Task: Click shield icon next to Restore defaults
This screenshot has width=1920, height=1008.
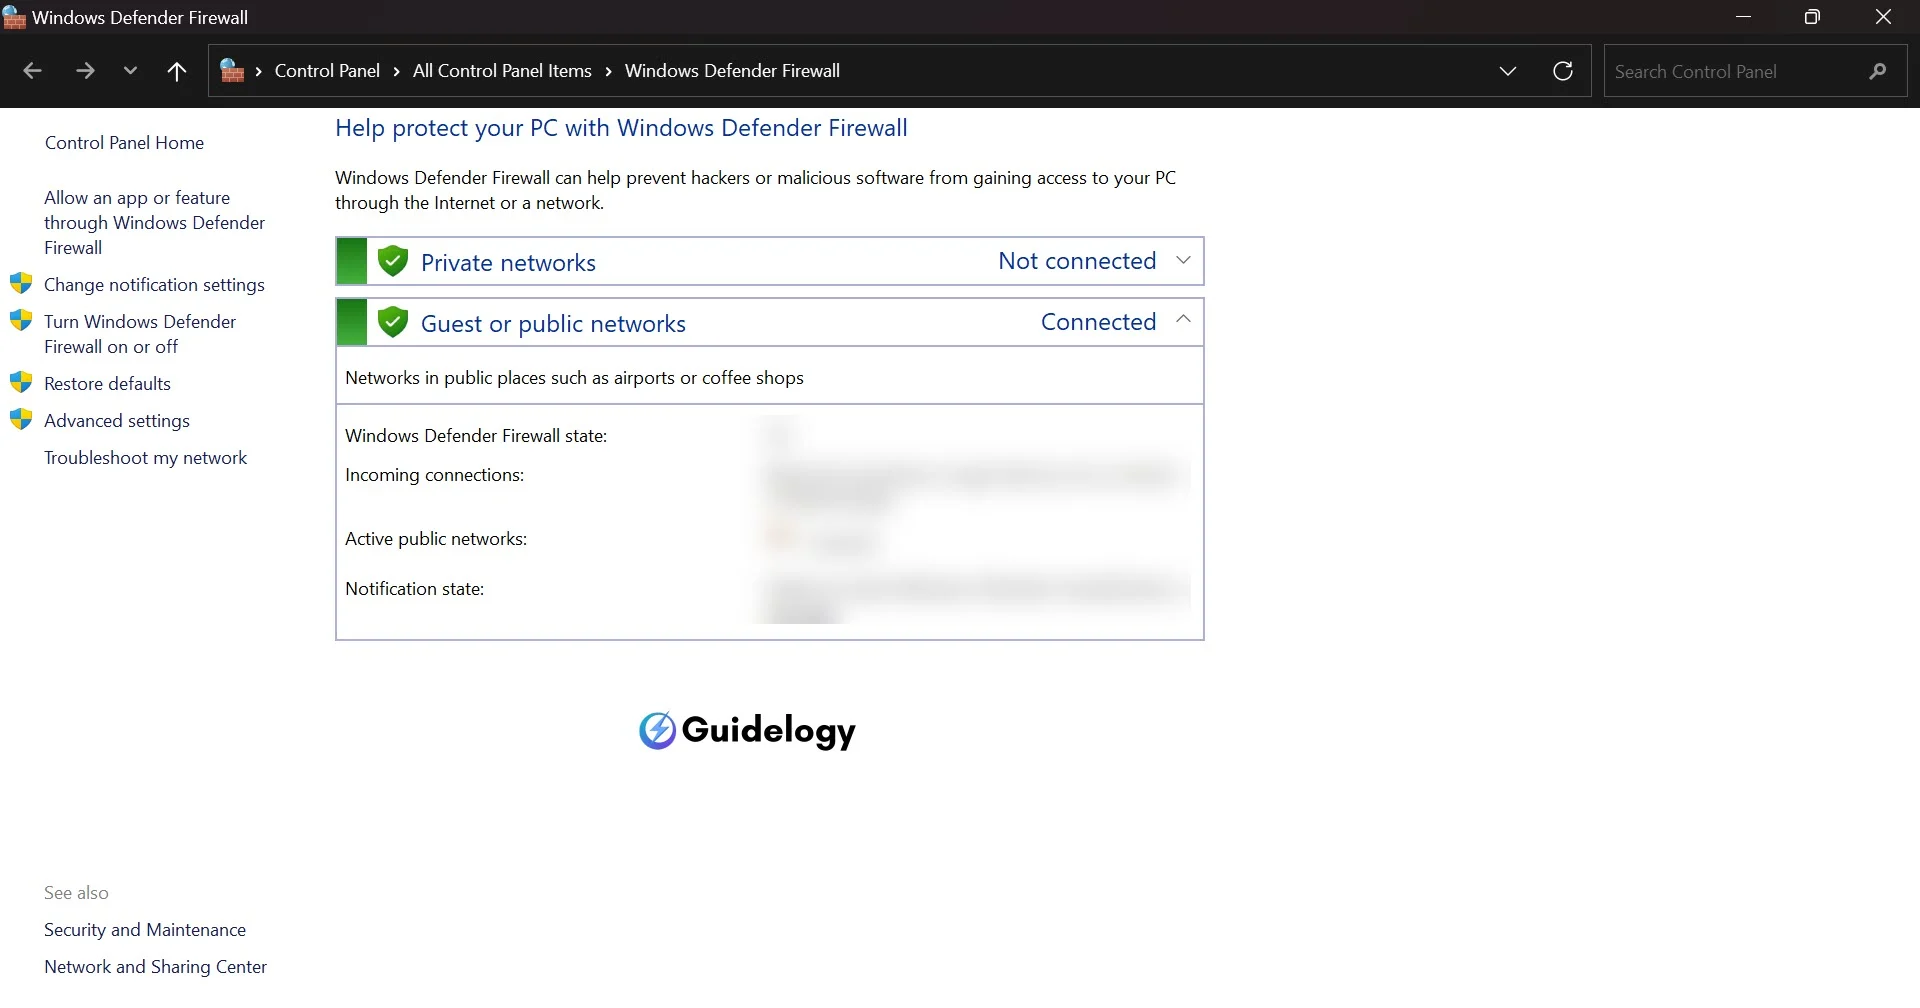Action: 21,383
